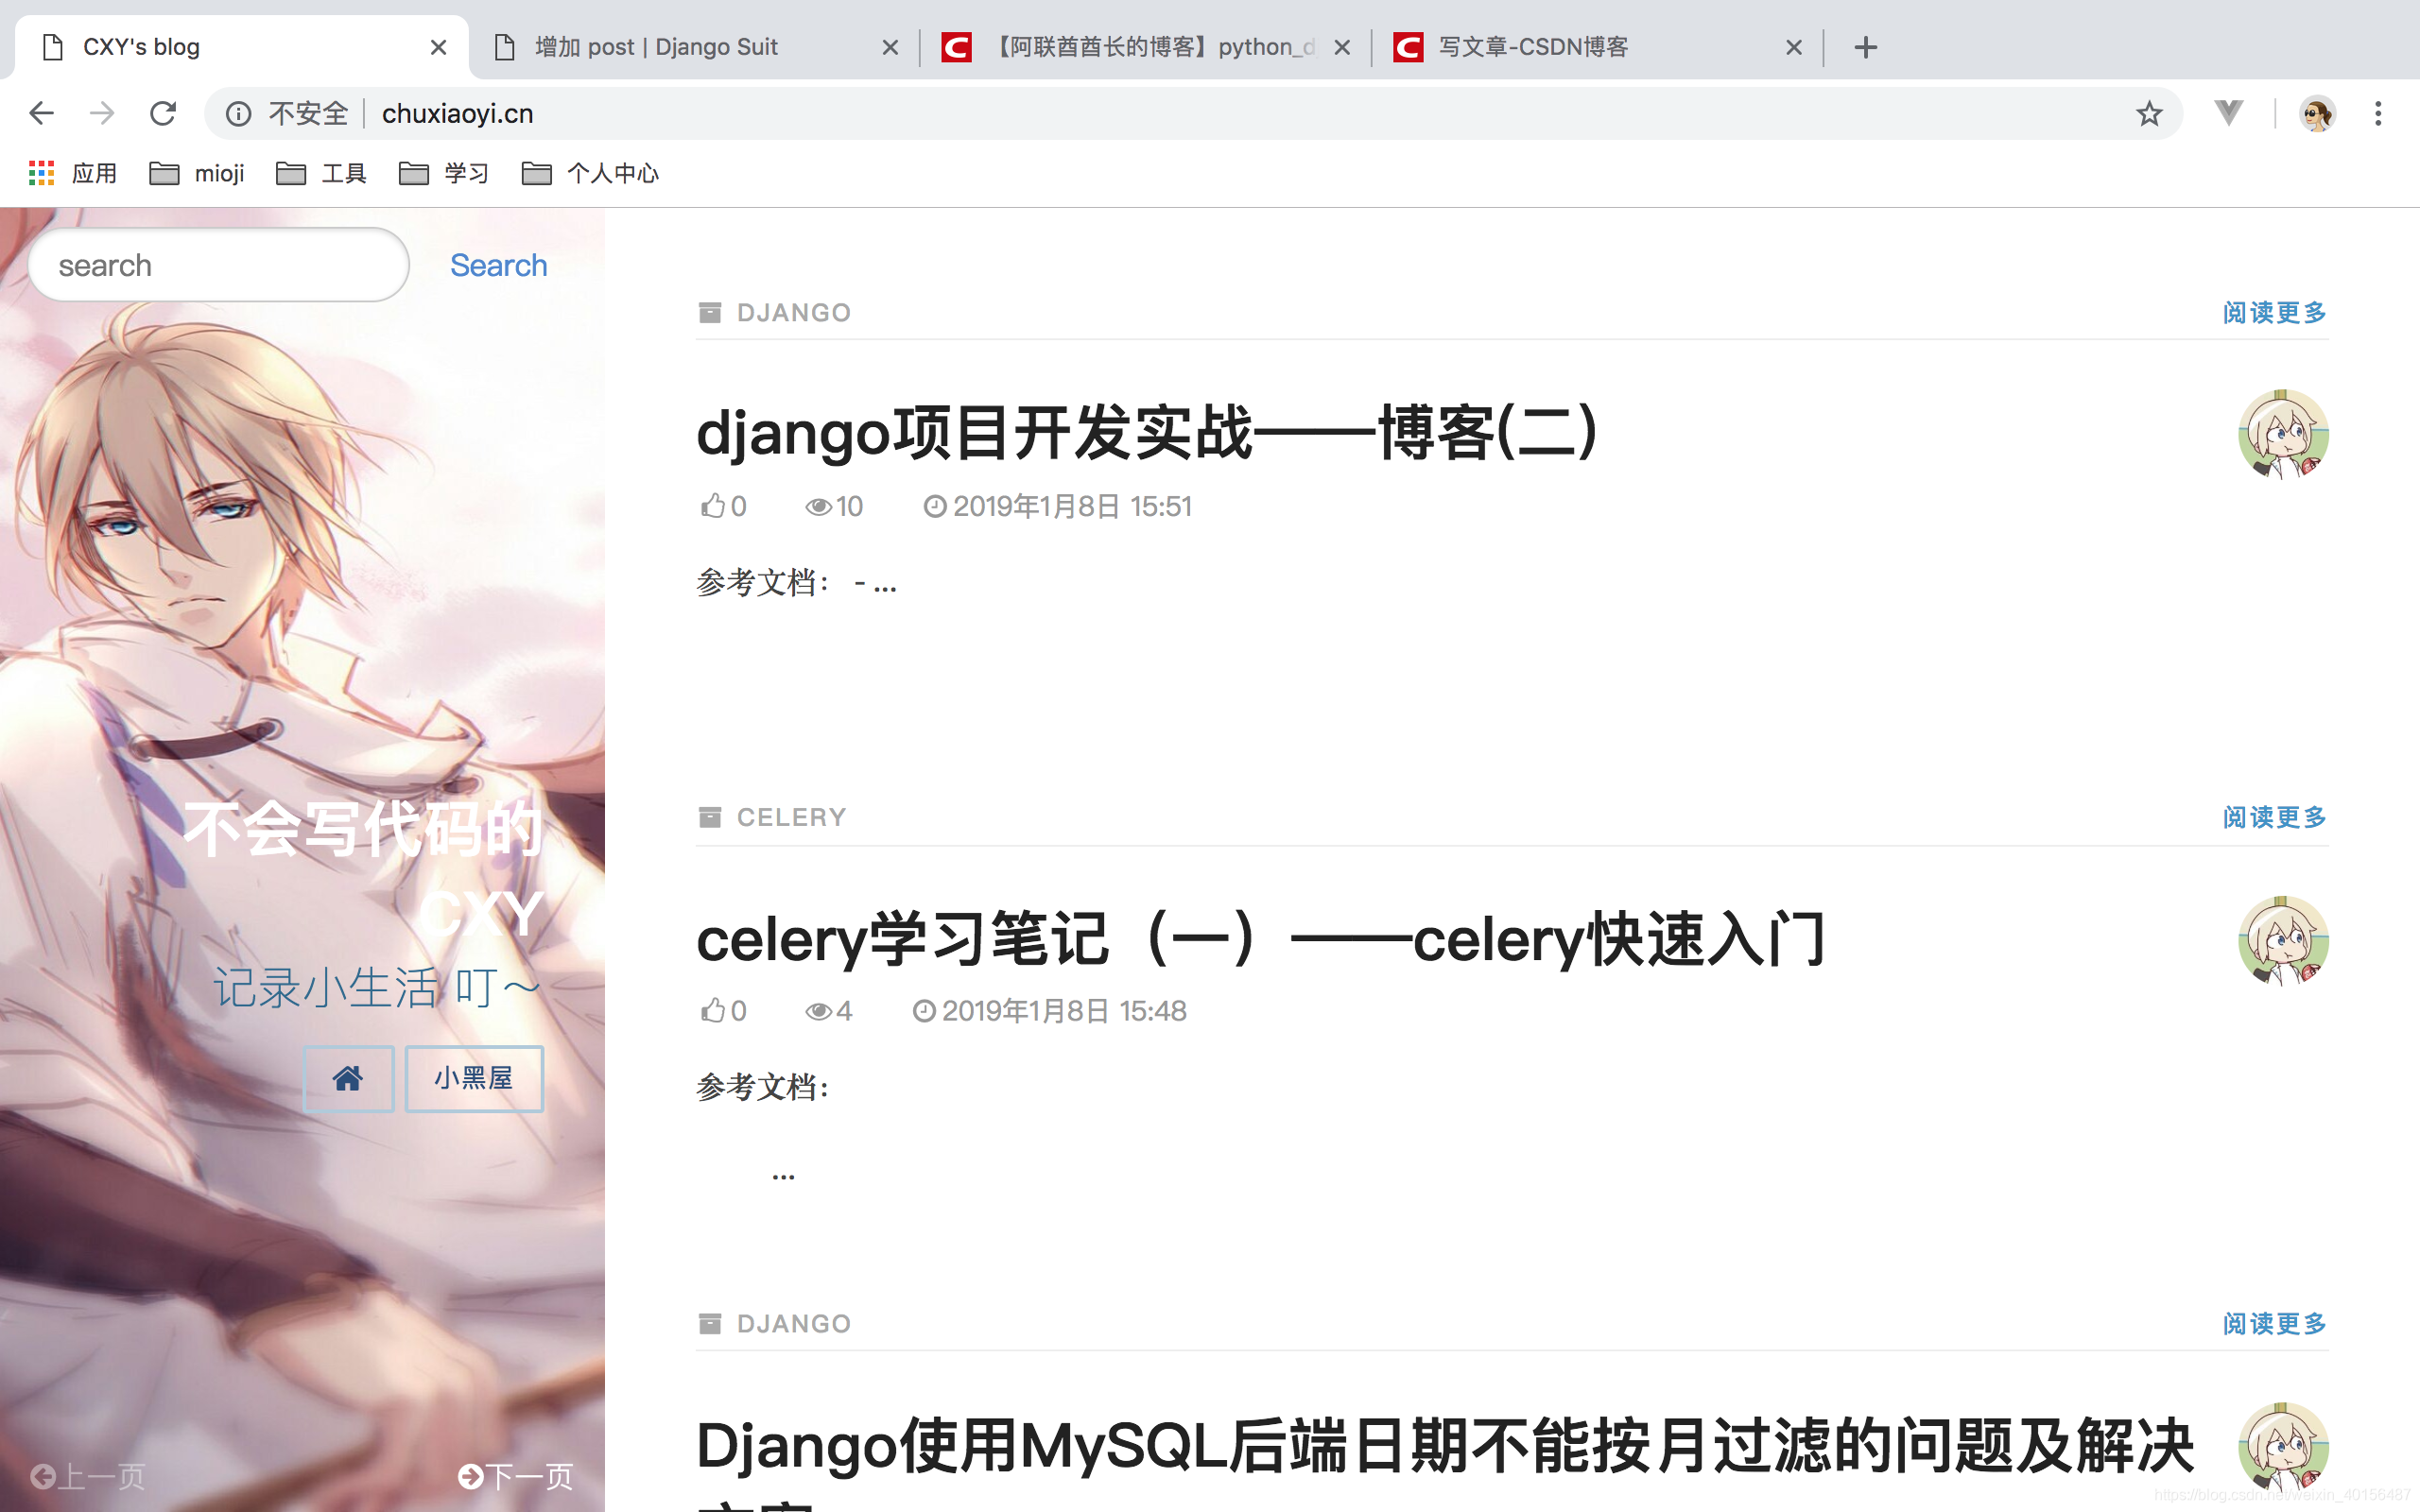
Task: Switch to the CXY's blog tab
Action: tap(240, 47)
